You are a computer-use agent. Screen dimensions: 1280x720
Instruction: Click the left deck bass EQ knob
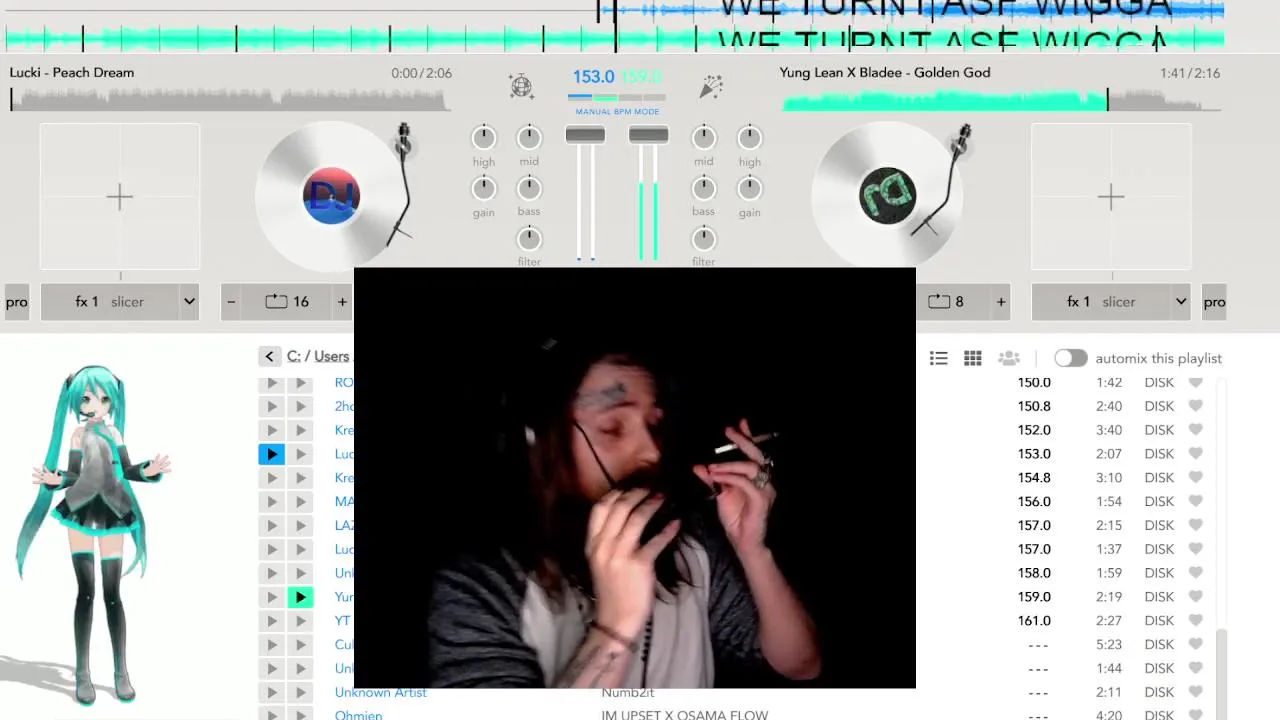point(529,188)
